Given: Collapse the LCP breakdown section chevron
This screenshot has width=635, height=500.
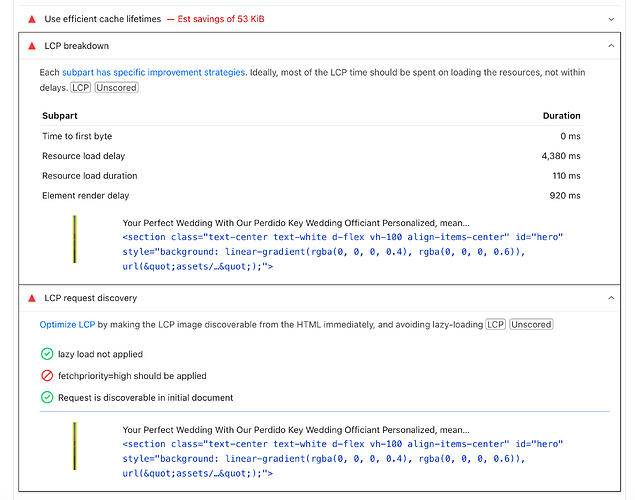Looking at the screenshot, I should [611, 46].
